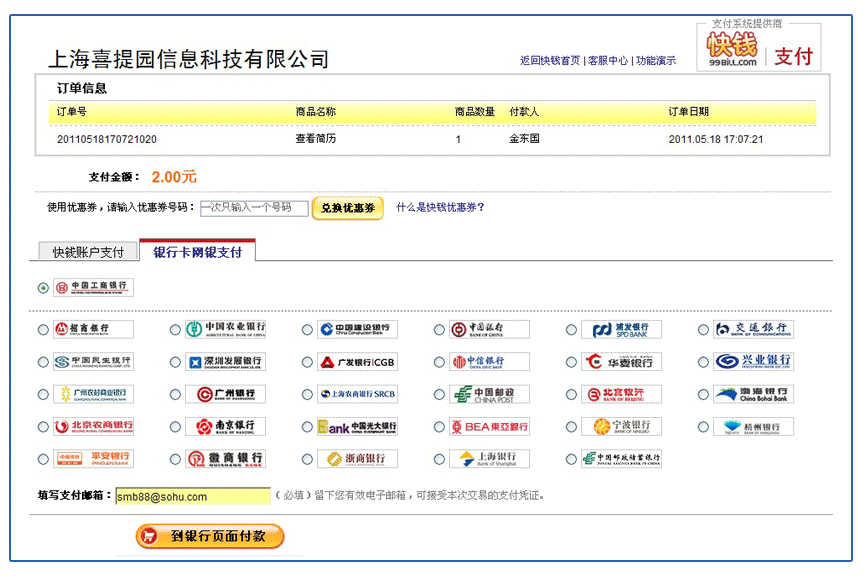863x577 pixels.
Task: Click the SPD Bank logo
Action: [x=621, y=330]
